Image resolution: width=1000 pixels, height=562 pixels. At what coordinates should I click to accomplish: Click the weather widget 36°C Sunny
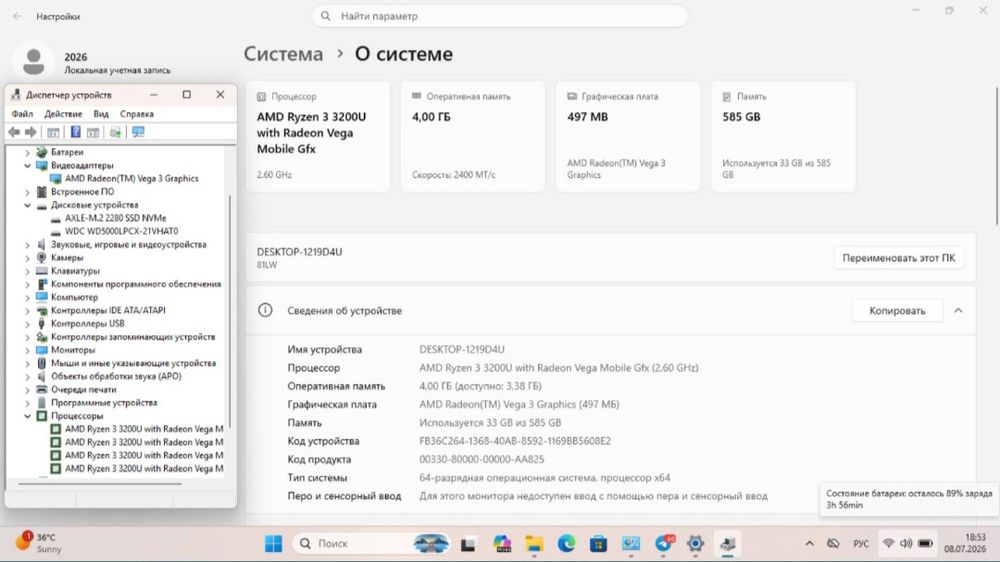coord(38,543)
